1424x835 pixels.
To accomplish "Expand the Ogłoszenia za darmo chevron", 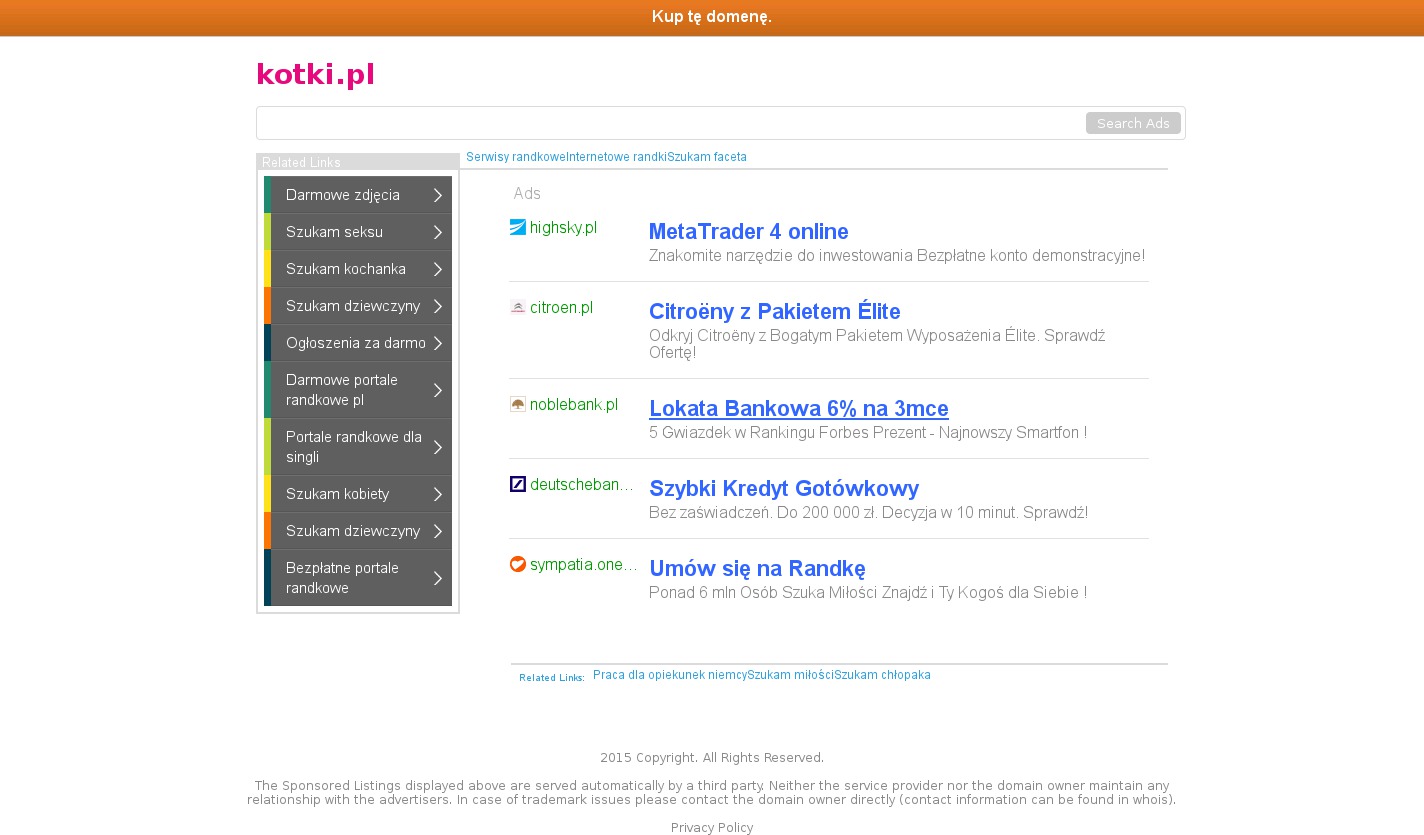I will [437, 343].
